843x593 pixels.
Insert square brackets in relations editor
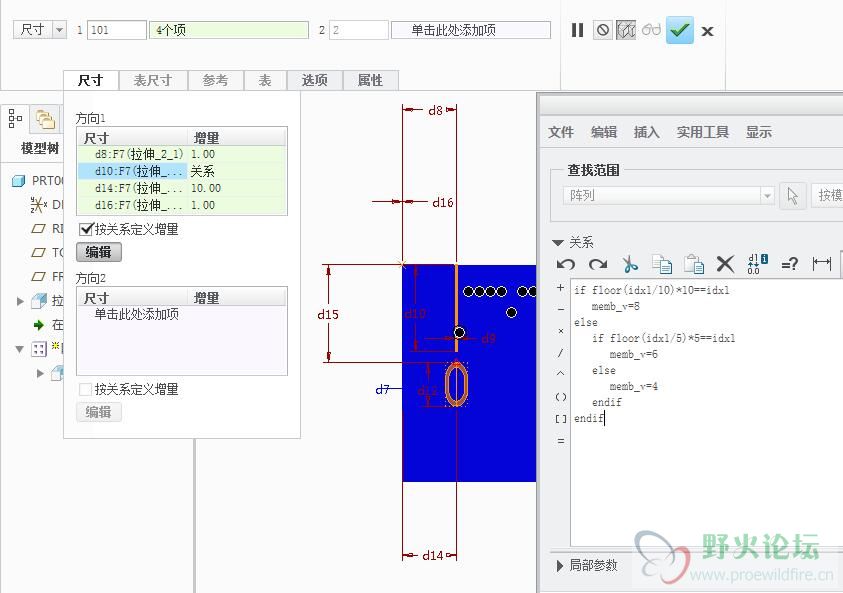pyautogui.click(x=561, y=419)
